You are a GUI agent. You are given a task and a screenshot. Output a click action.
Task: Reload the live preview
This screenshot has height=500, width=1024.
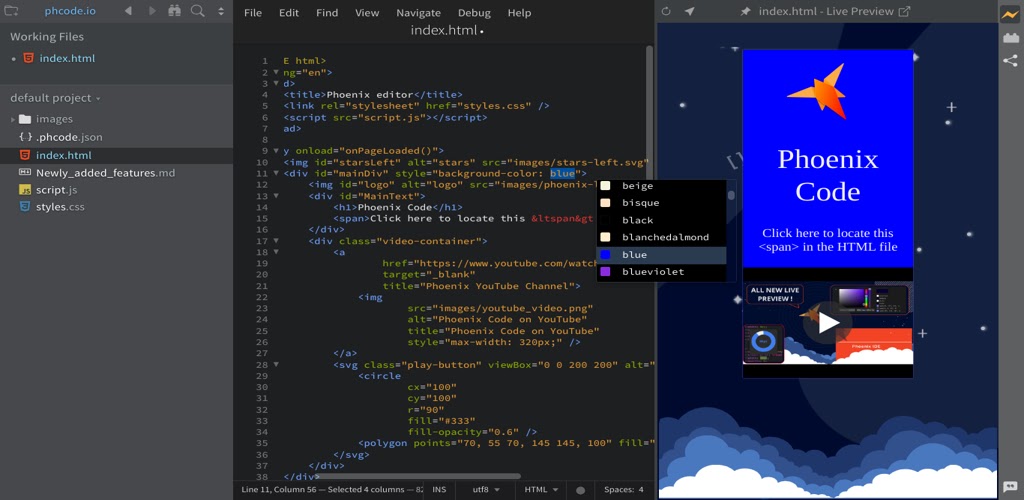(667, 12)
